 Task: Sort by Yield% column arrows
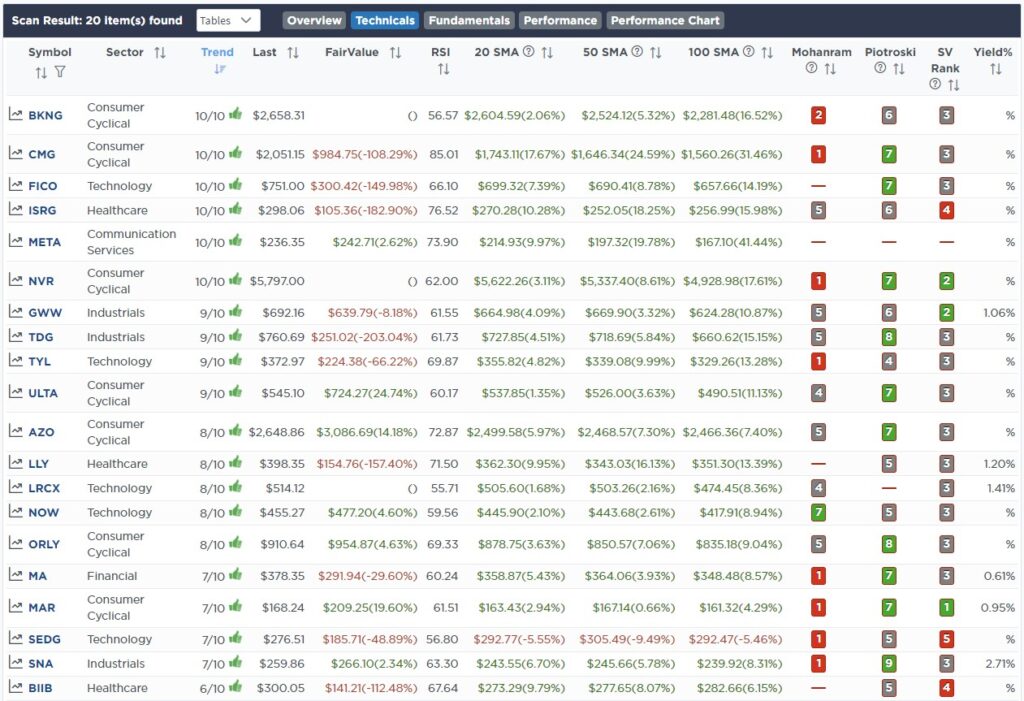(x=995, y=69)
